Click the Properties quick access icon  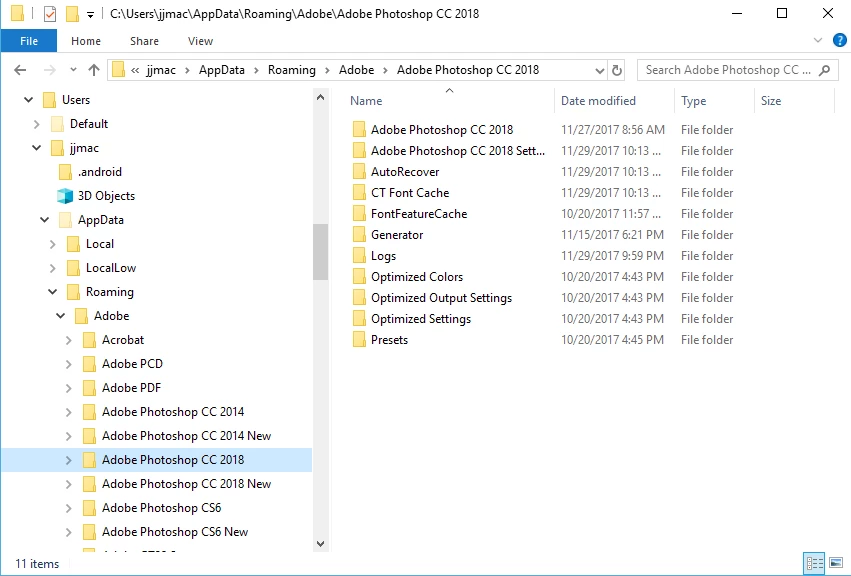[49, 14]
